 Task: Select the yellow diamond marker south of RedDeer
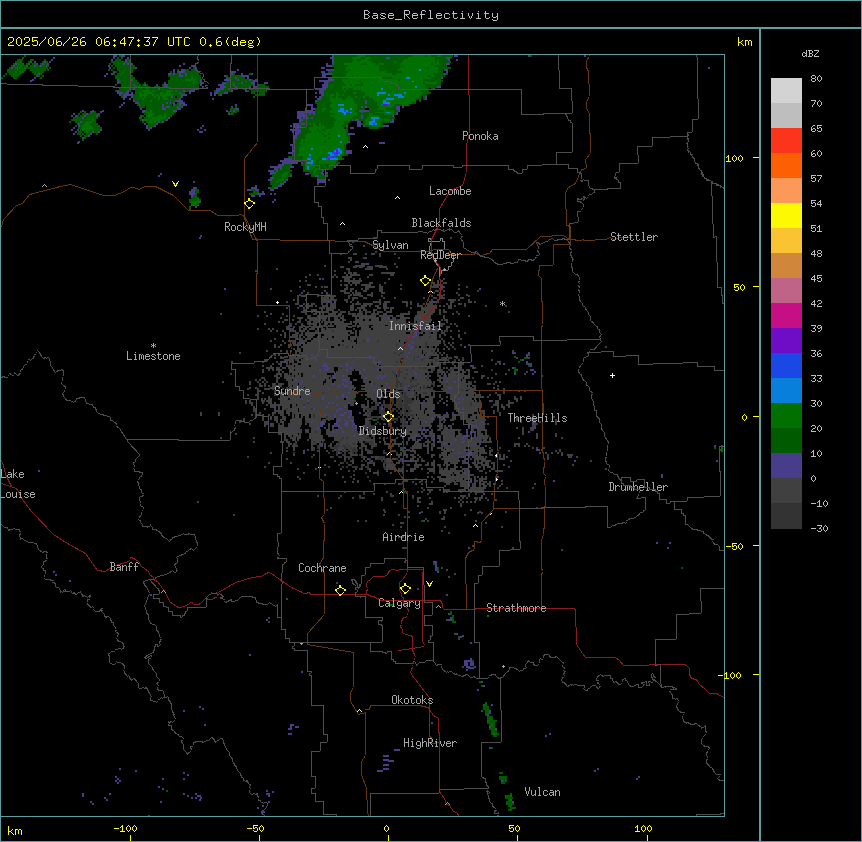point(426,281)
